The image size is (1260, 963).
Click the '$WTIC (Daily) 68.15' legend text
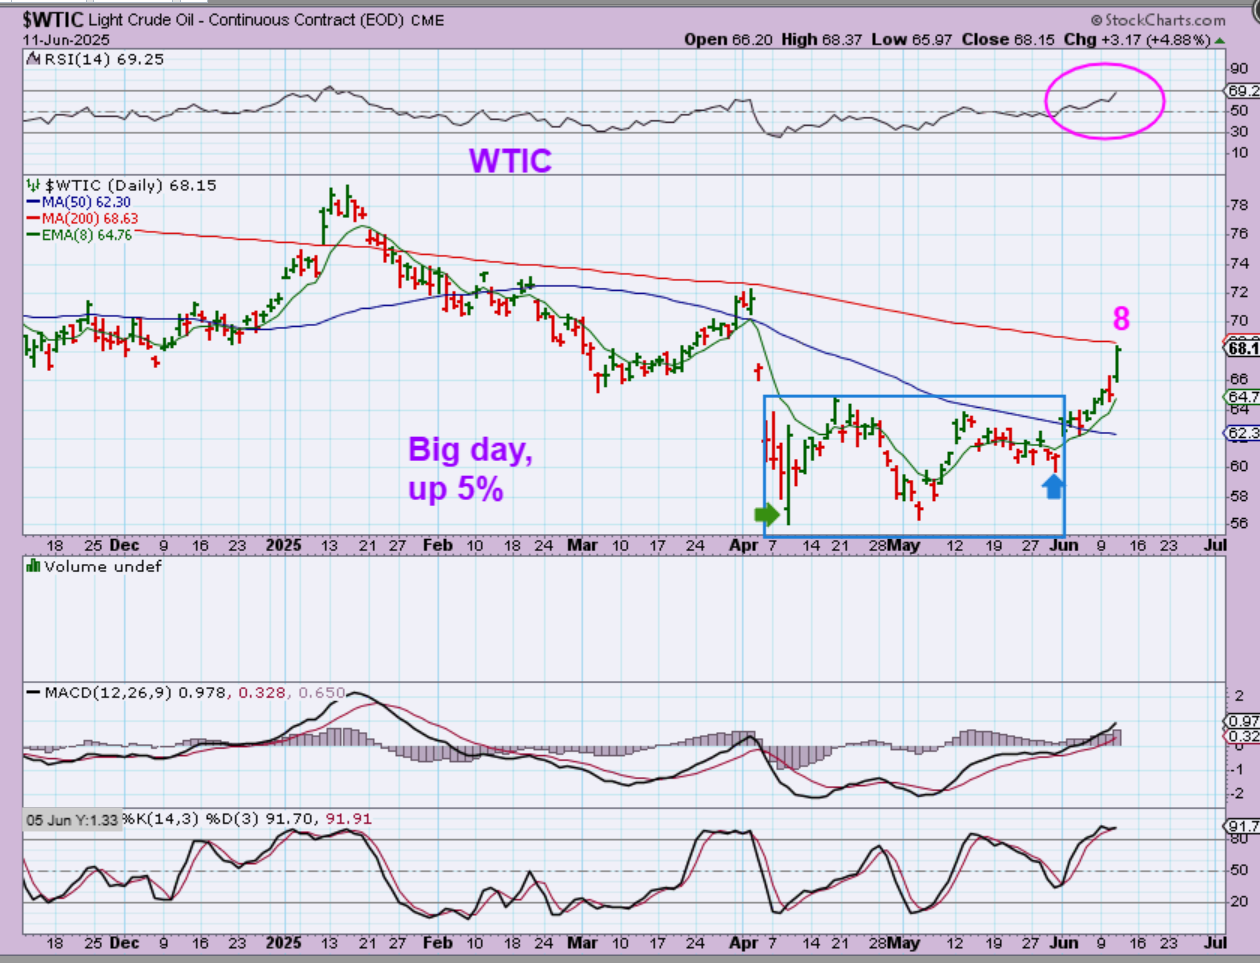(x=130, y=185)
